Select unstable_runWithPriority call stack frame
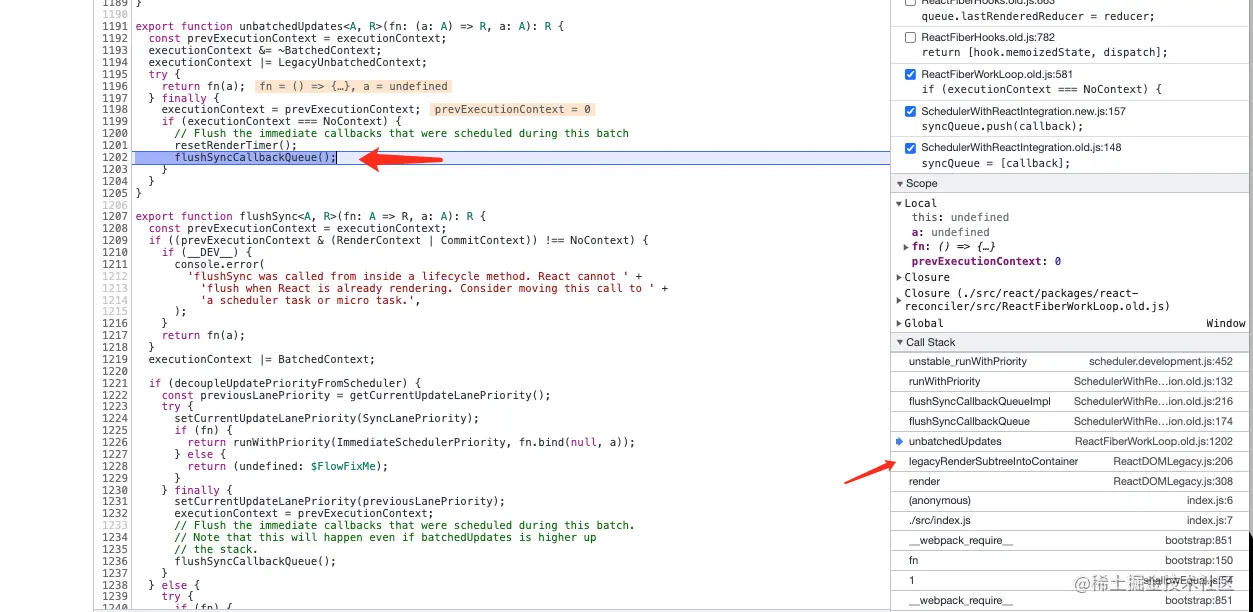Viewport: 1253px width, 612px height. click(x=1071, y=361)
